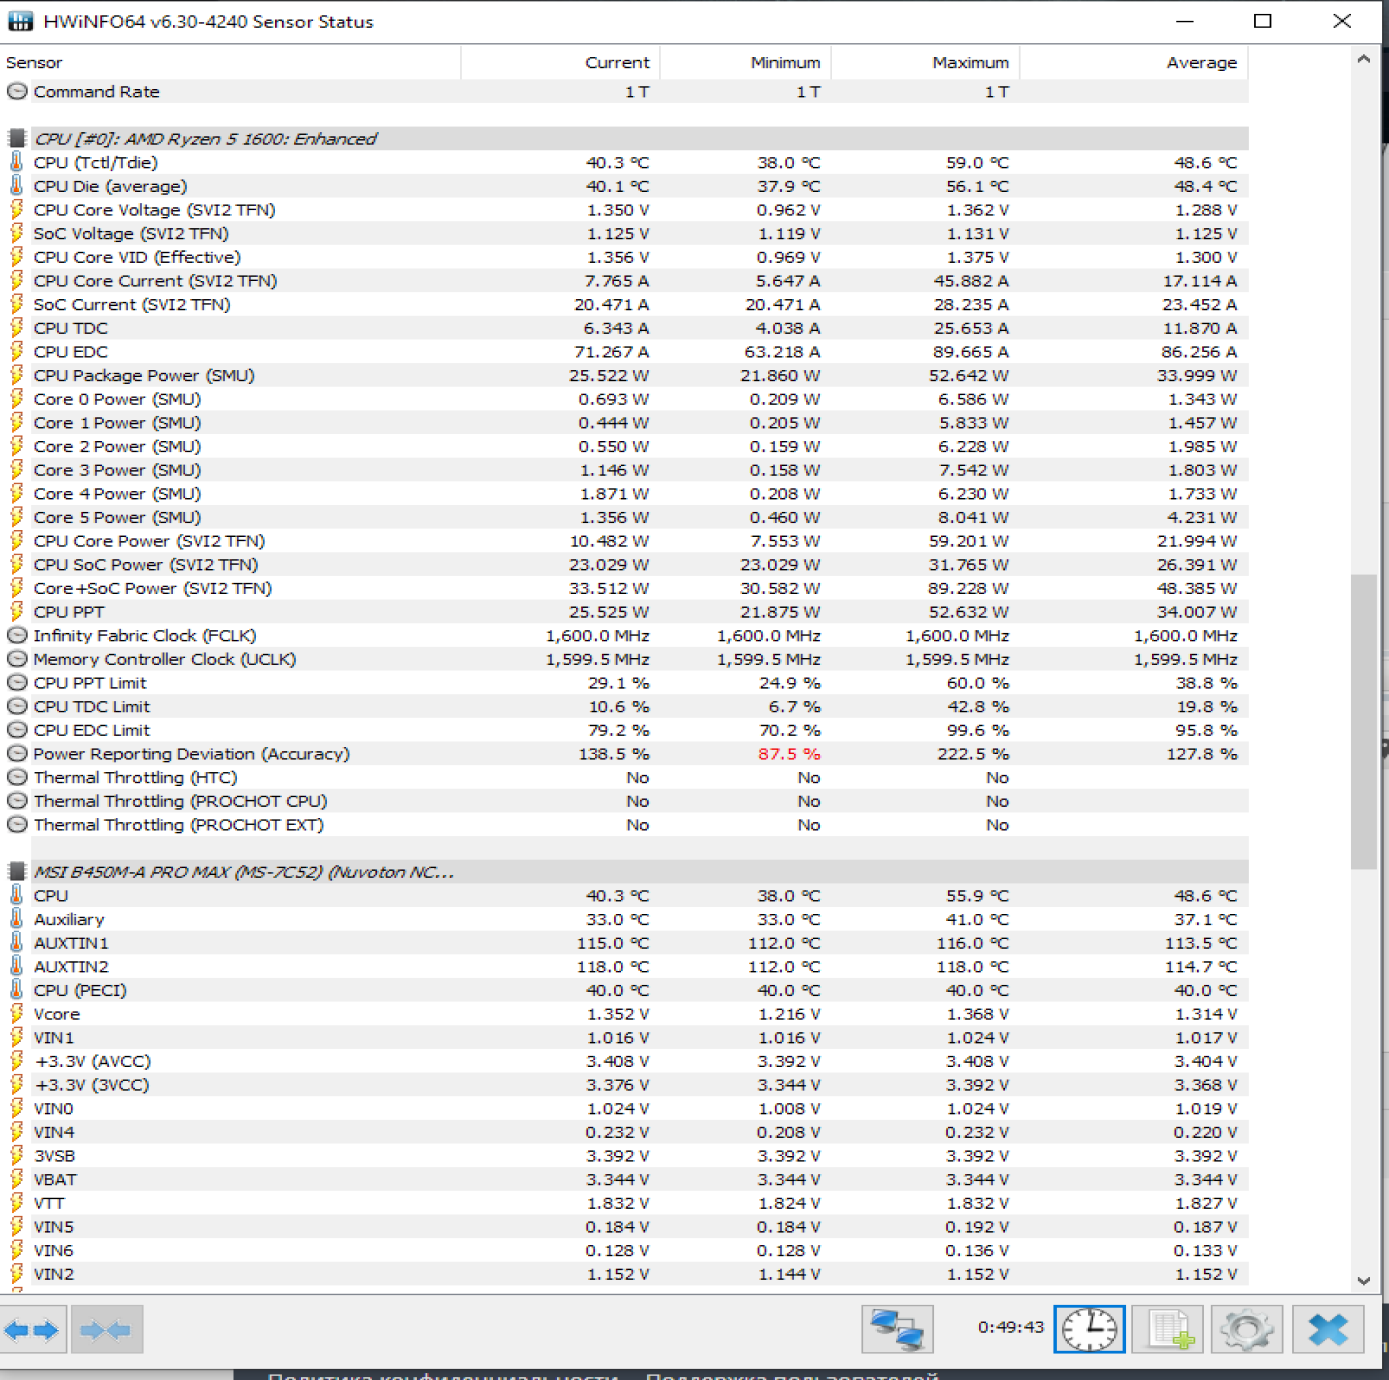Click the lightning icon for CPU EDC row
1389x1380 pixels.
point(16,351)
